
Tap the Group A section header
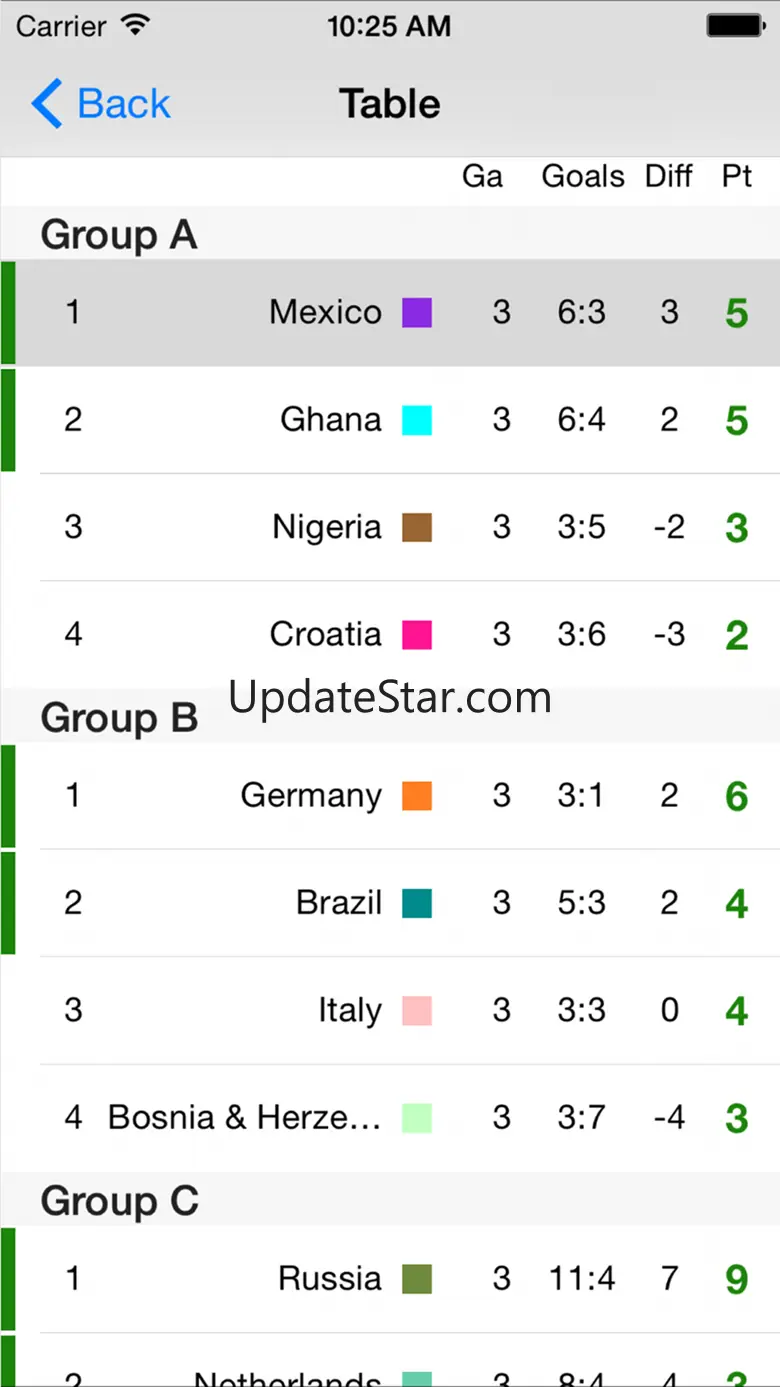(x=119, y=235)
